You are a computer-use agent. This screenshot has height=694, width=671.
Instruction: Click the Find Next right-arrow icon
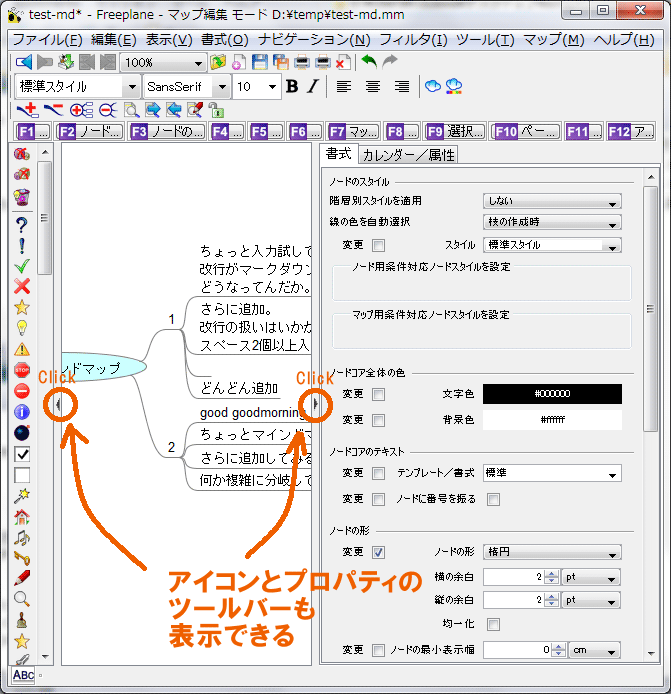(x=153, y=110)
